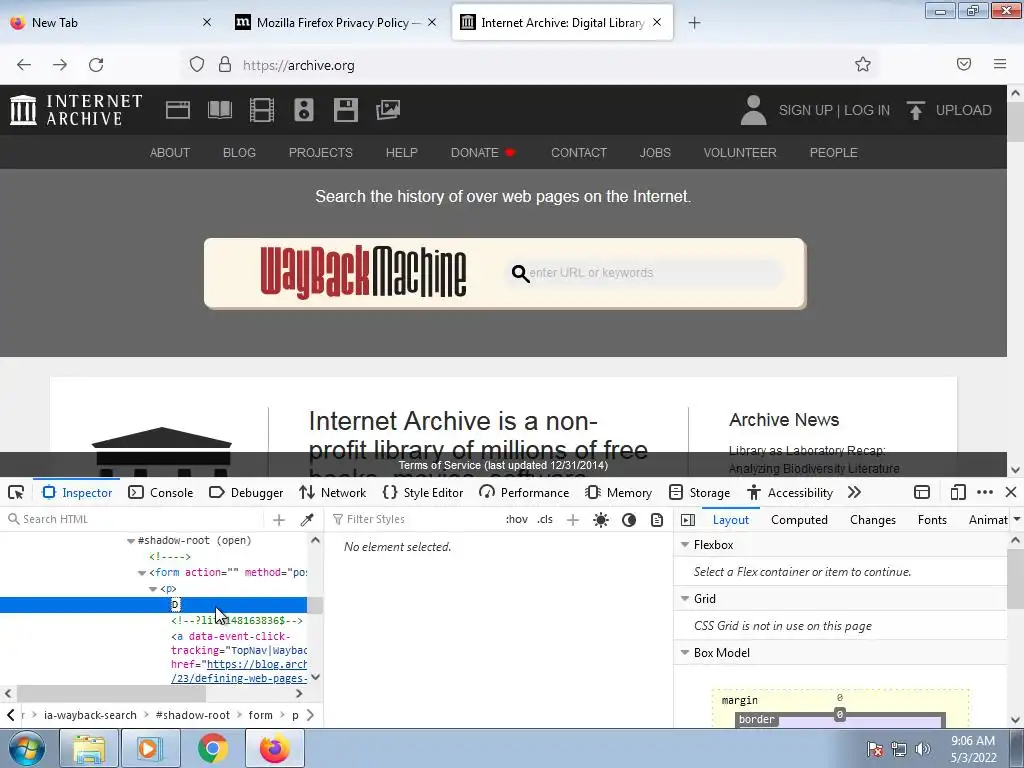Collapse the Box Model section

685,652
